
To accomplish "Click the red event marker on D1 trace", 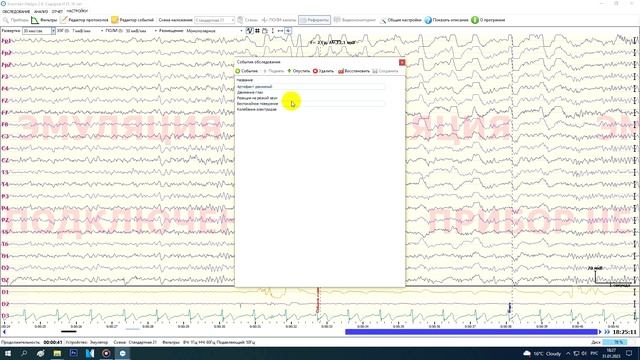I will pos(318,301).
